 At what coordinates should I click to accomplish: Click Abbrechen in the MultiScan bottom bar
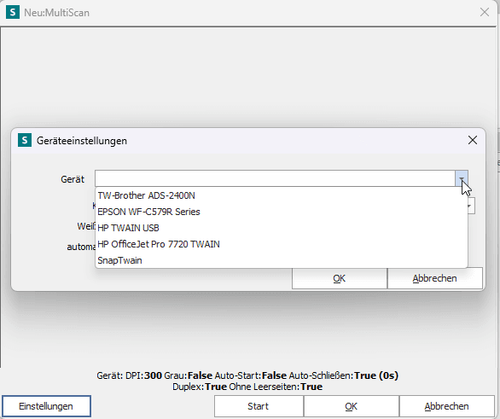pyautogui.click(x=447, y=406)
